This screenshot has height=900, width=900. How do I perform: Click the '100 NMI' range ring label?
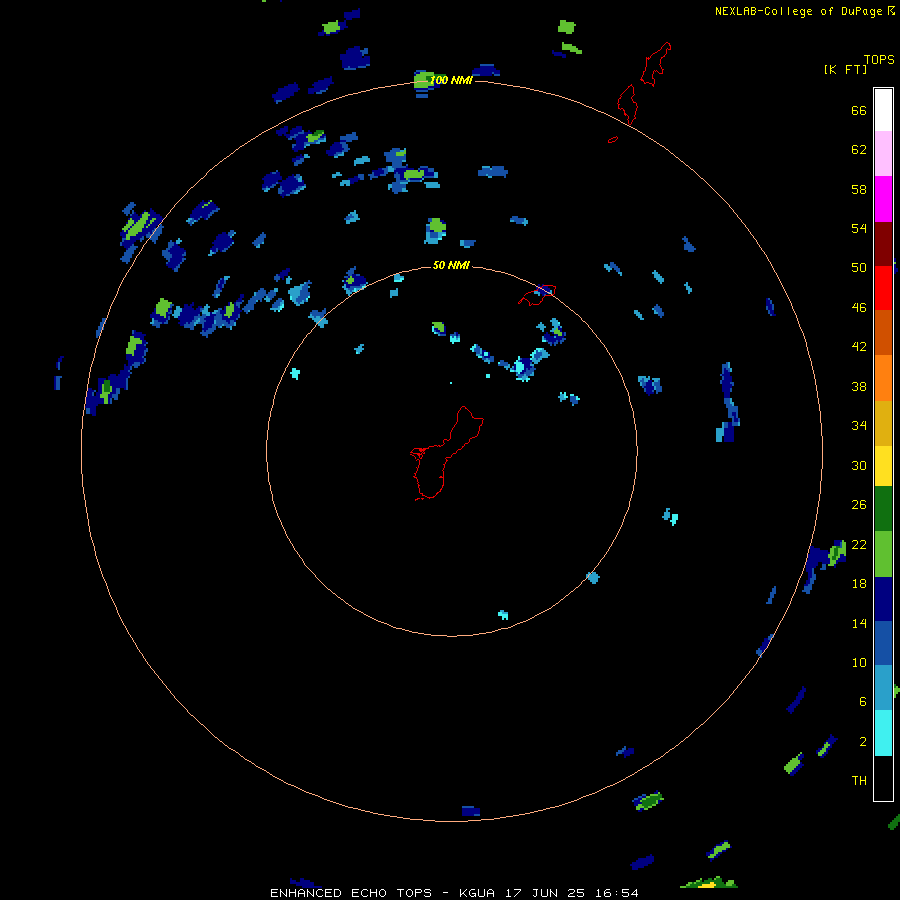pos(451,80)
